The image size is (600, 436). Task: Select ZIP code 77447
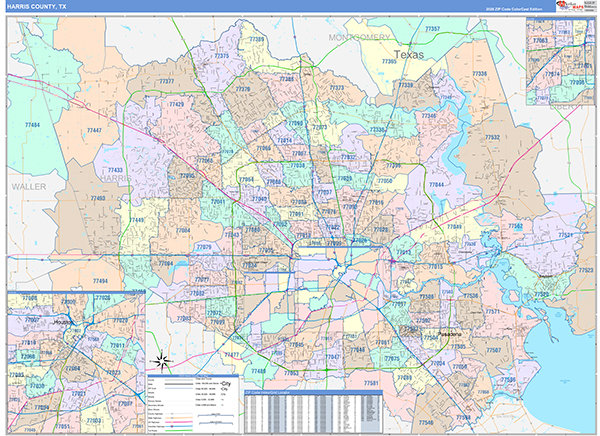point(94,130)
